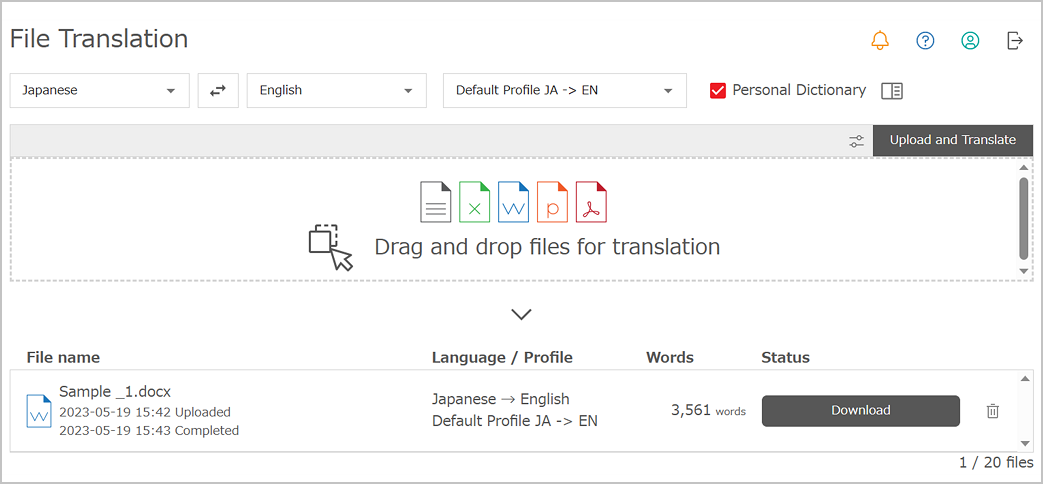Open the help question mark icon
Viewport: 1043px width, 484px height.
pyautogui.click(x=925, y=41)
